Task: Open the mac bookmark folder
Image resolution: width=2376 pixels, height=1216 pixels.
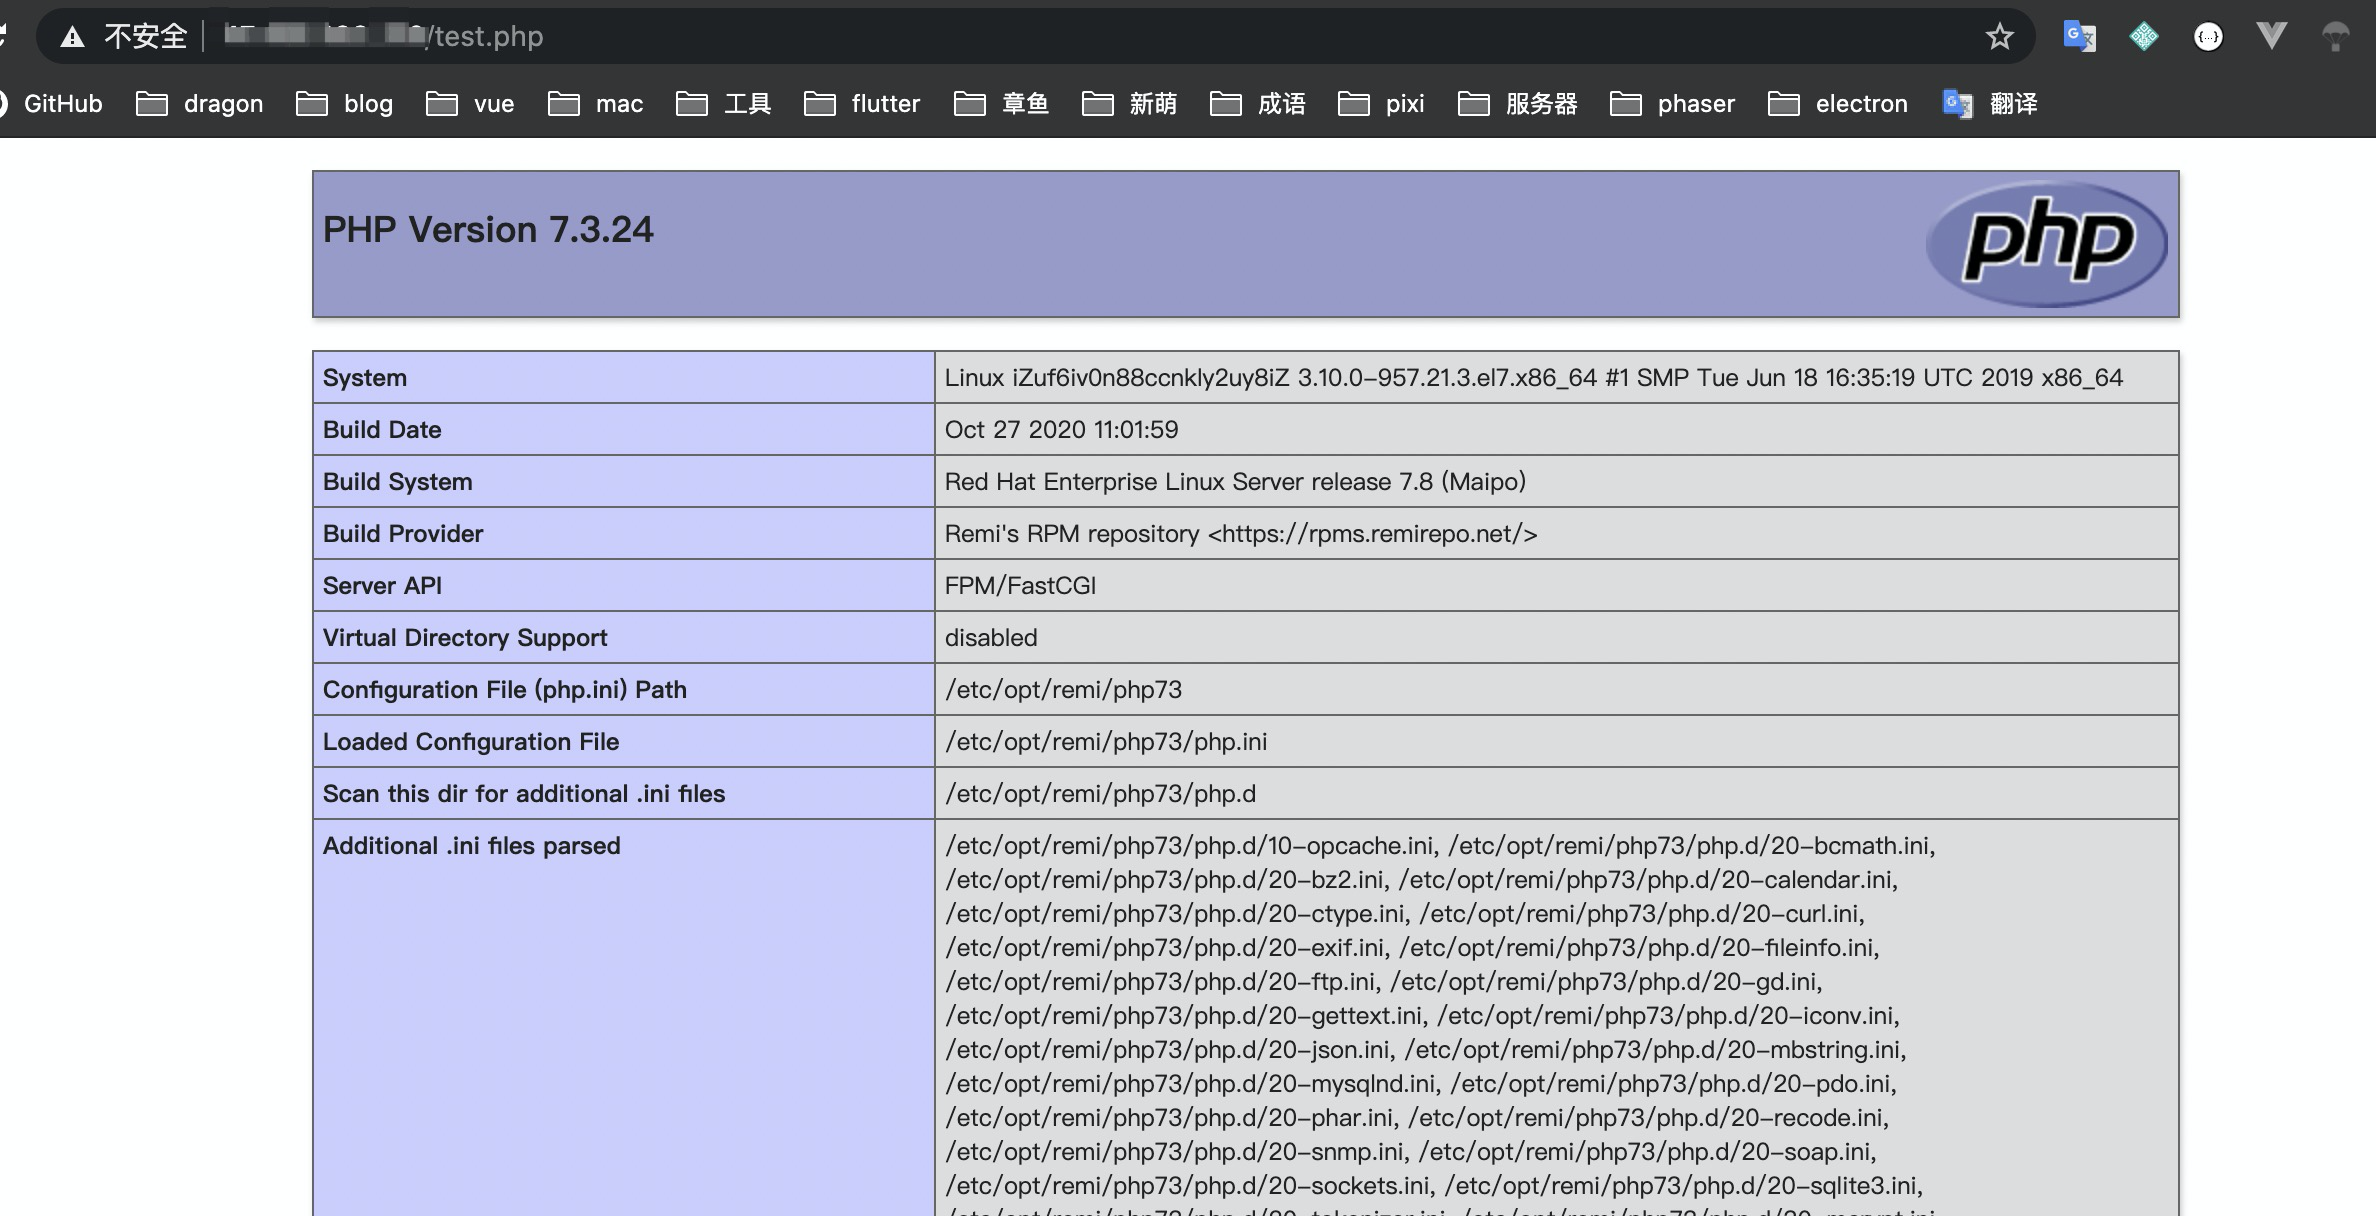Action: tap(596, 104)
